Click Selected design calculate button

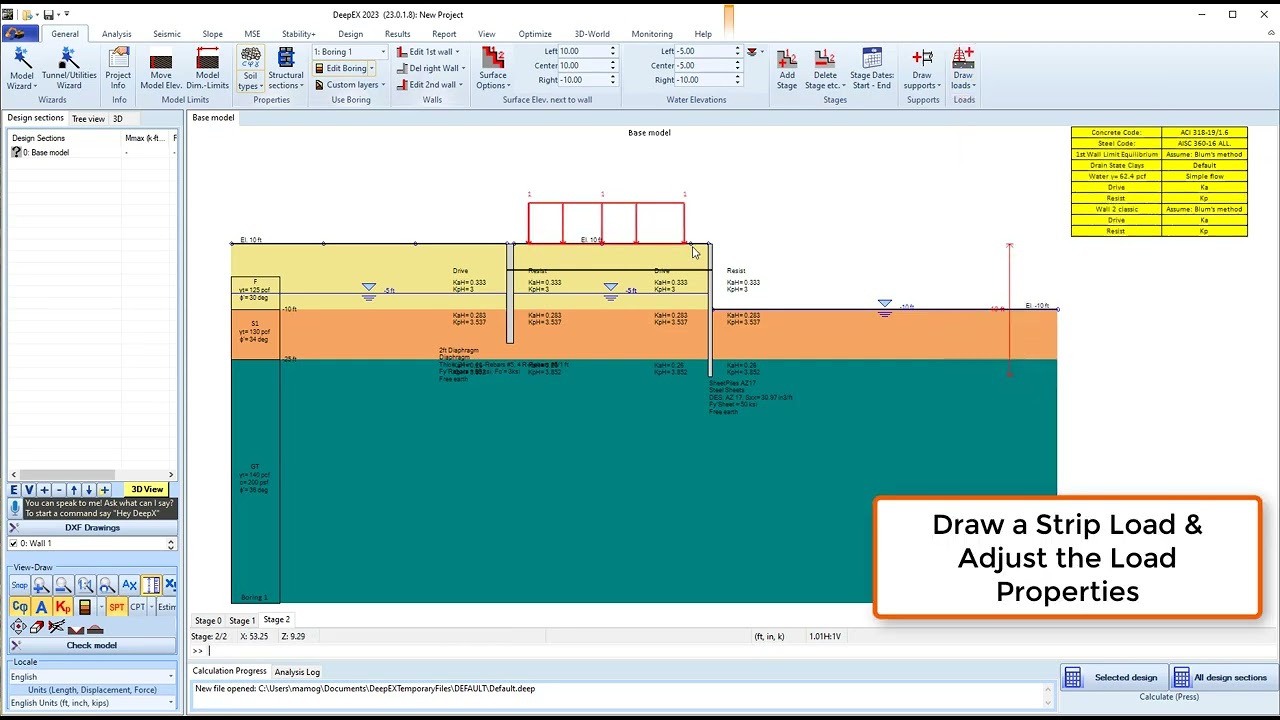[x=1112, y=678]
